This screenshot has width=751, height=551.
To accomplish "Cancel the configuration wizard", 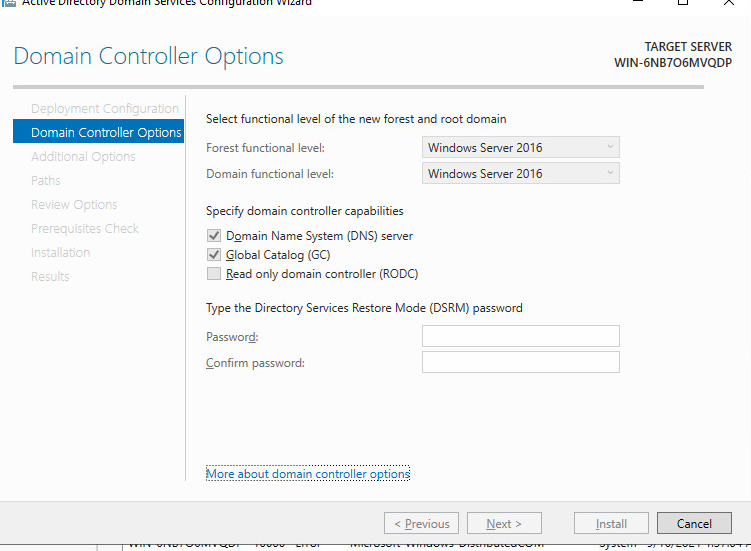I will click(x=694, y=524).
